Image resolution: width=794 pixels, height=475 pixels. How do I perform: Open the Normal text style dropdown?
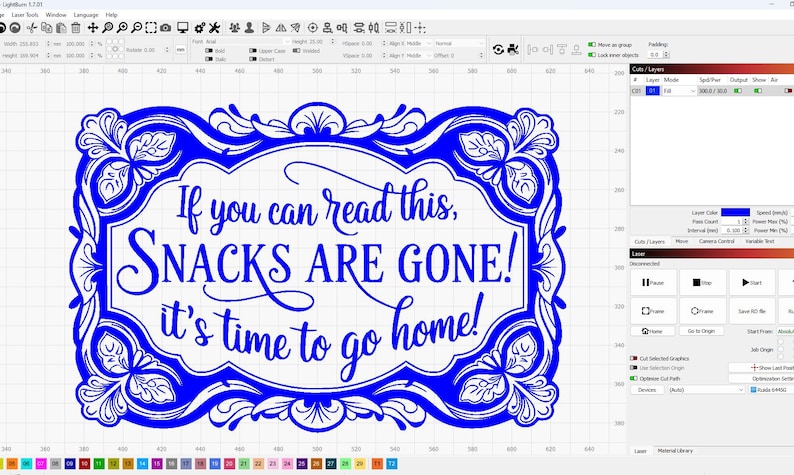point(459,44)
